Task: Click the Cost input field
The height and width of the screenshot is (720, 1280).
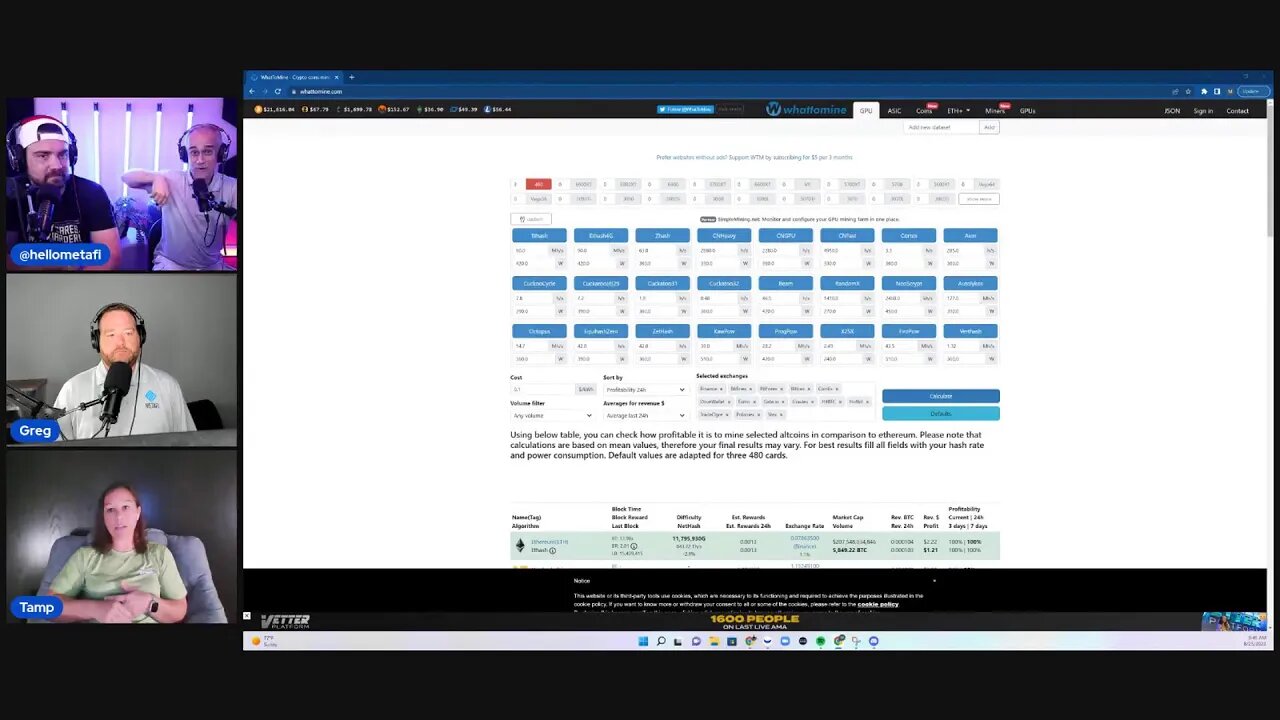Action: click(542, 389)
